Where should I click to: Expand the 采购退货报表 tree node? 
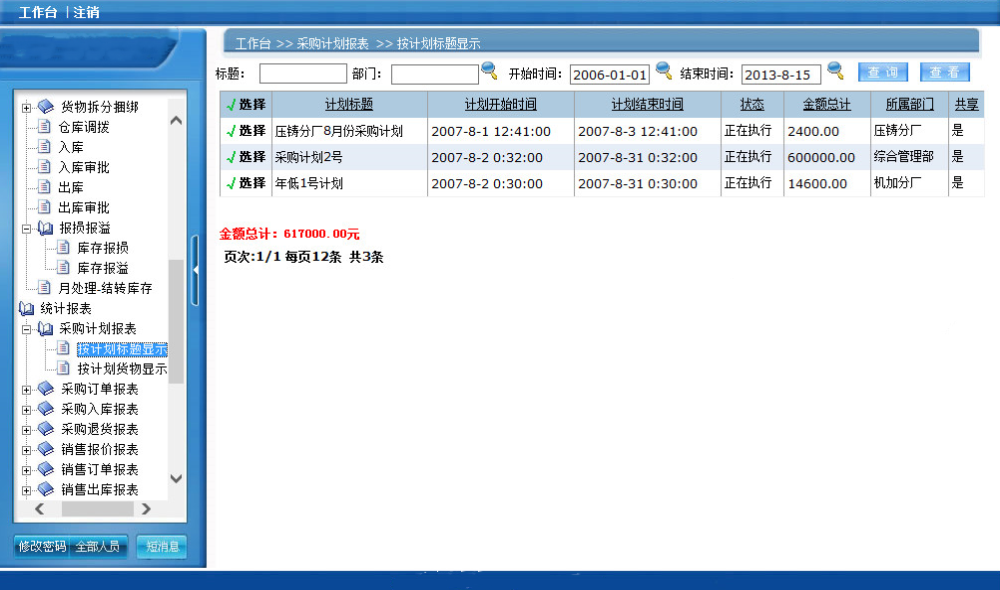pos(26,431)
